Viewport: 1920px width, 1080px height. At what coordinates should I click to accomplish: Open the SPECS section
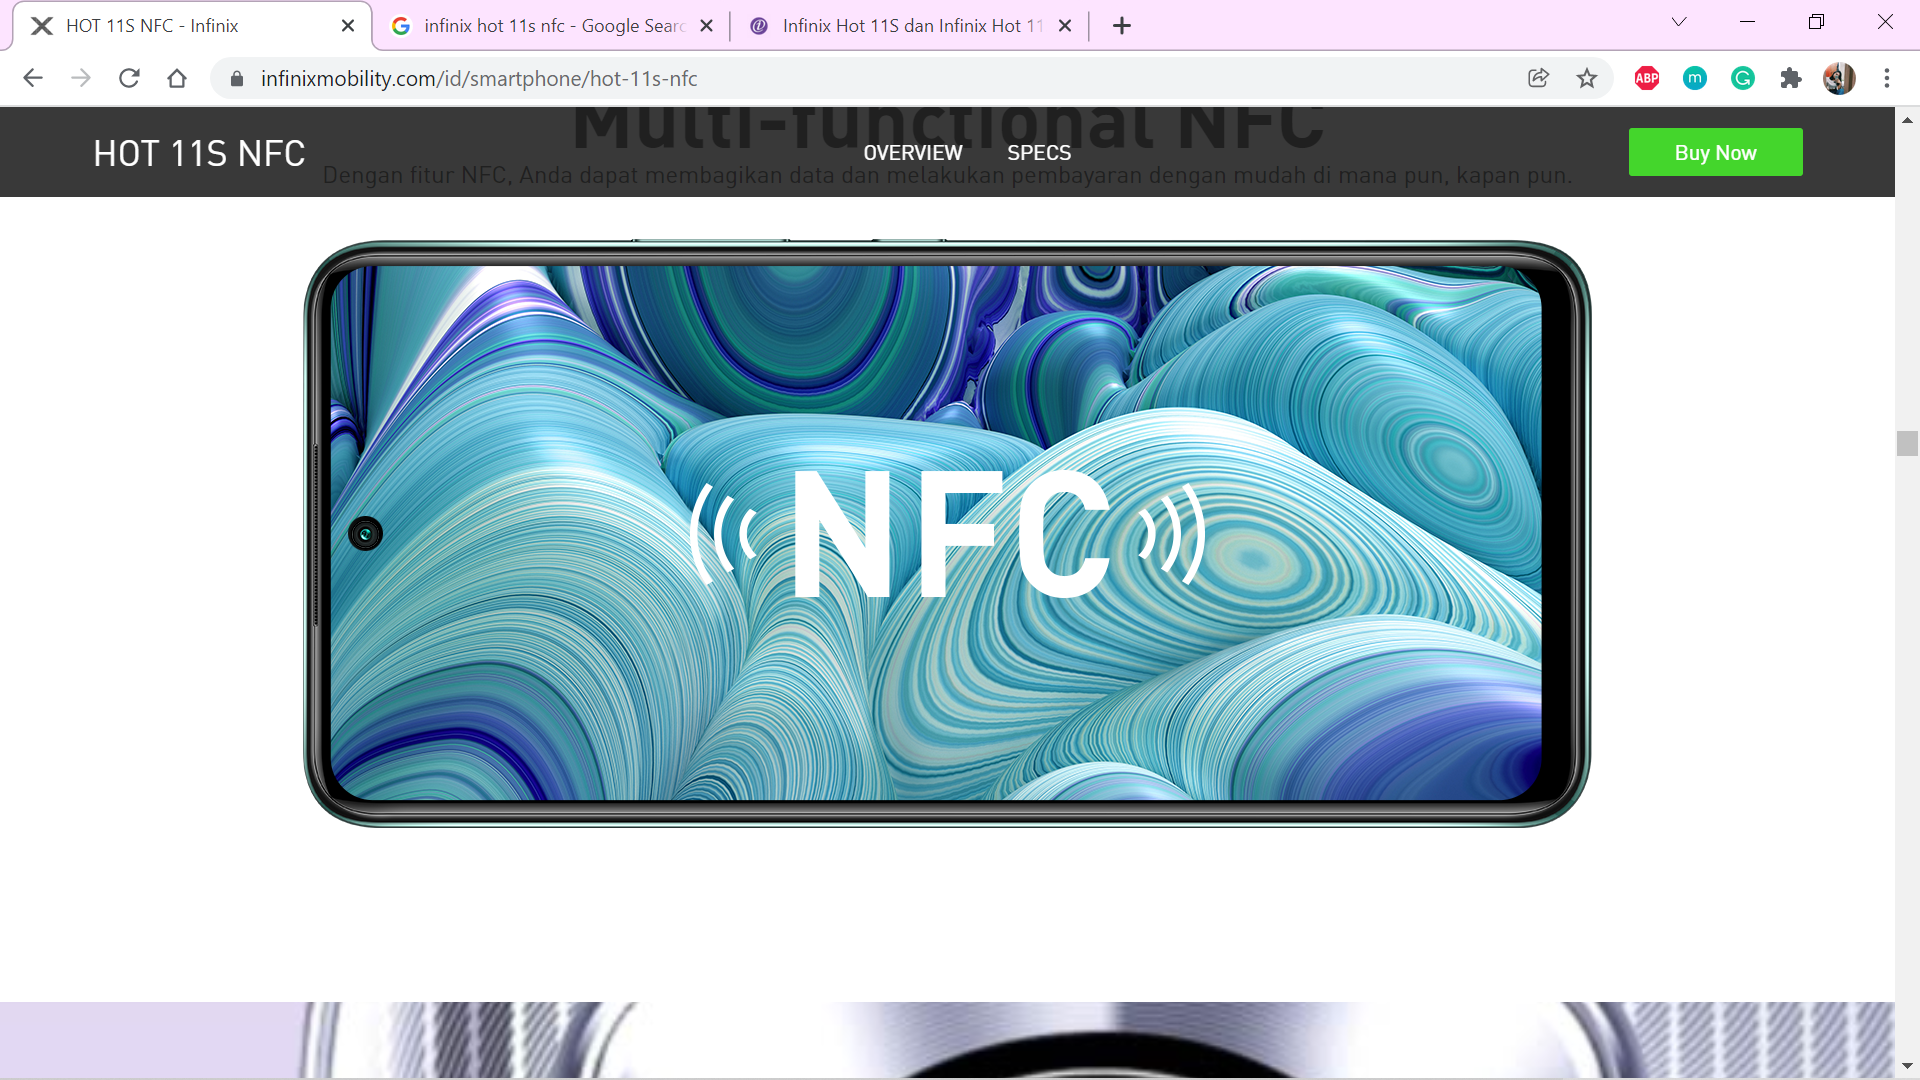coord(1039,153)
